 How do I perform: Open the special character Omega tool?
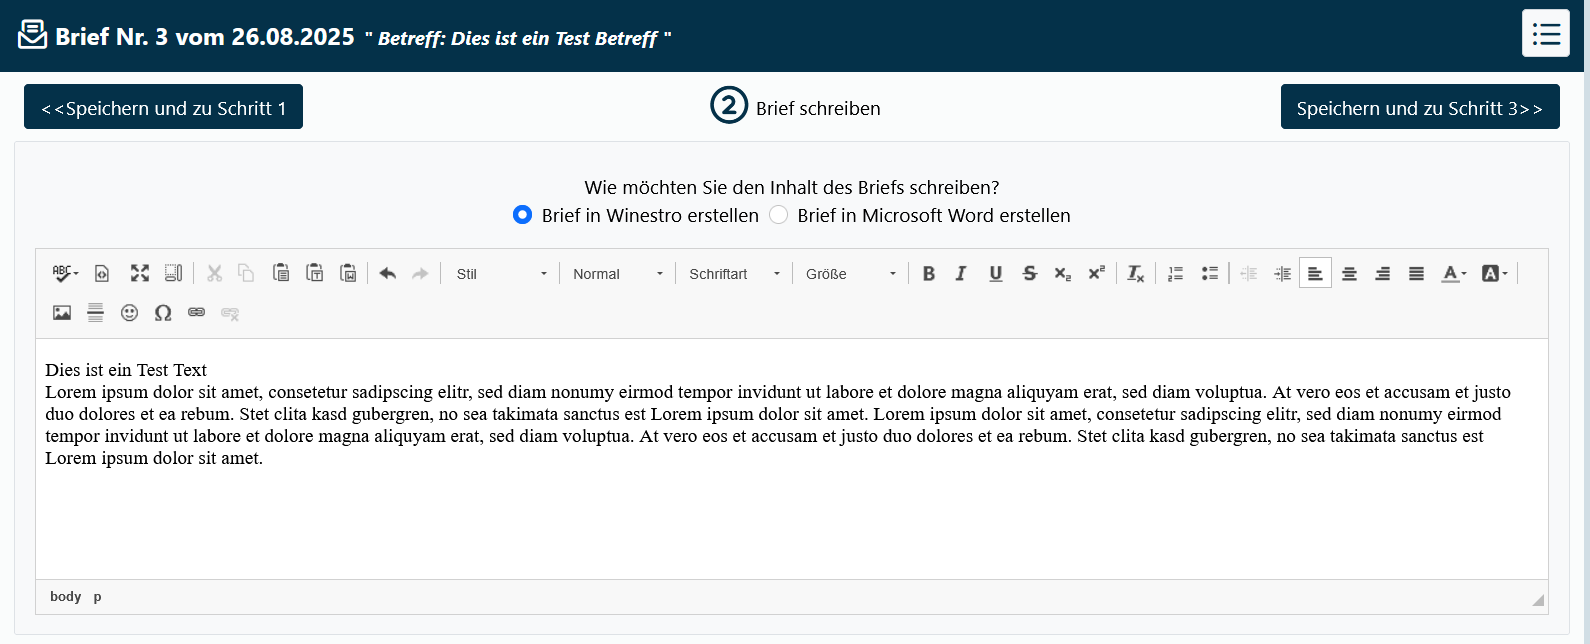click(163, 313)
